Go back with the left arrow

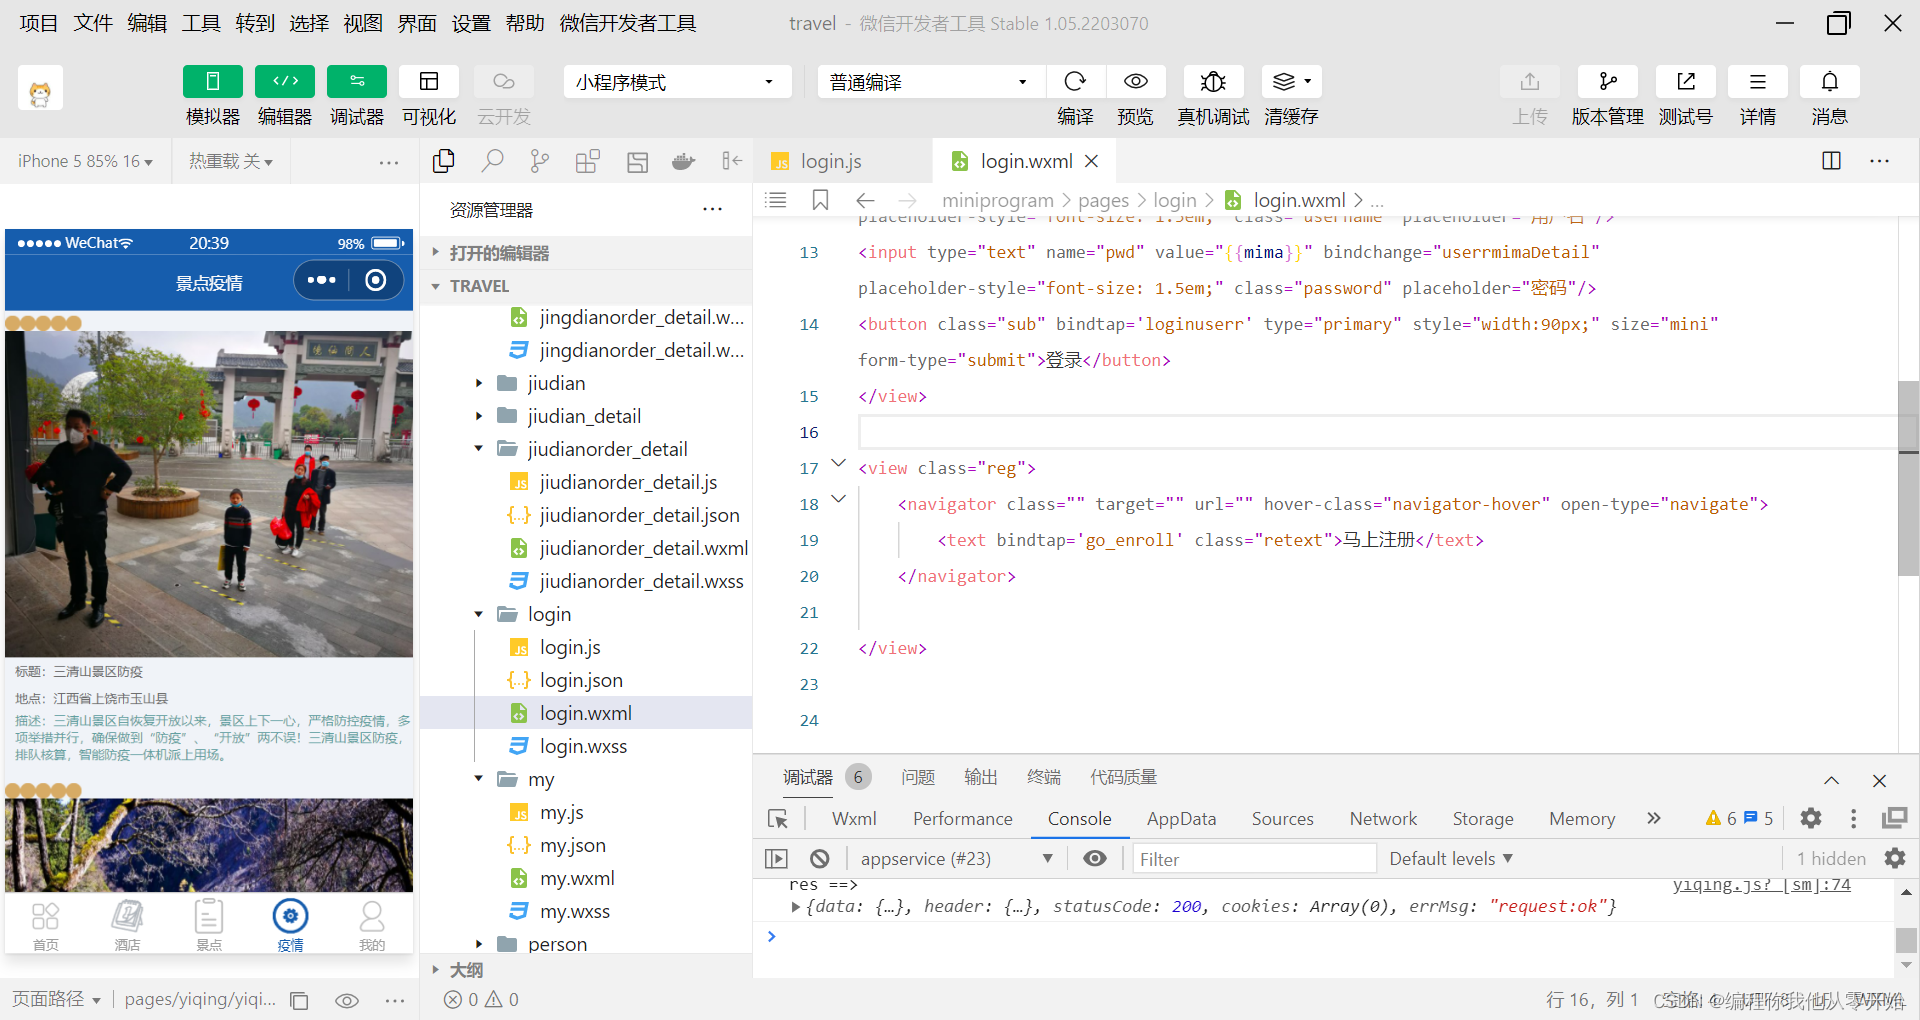pos(866,200)
